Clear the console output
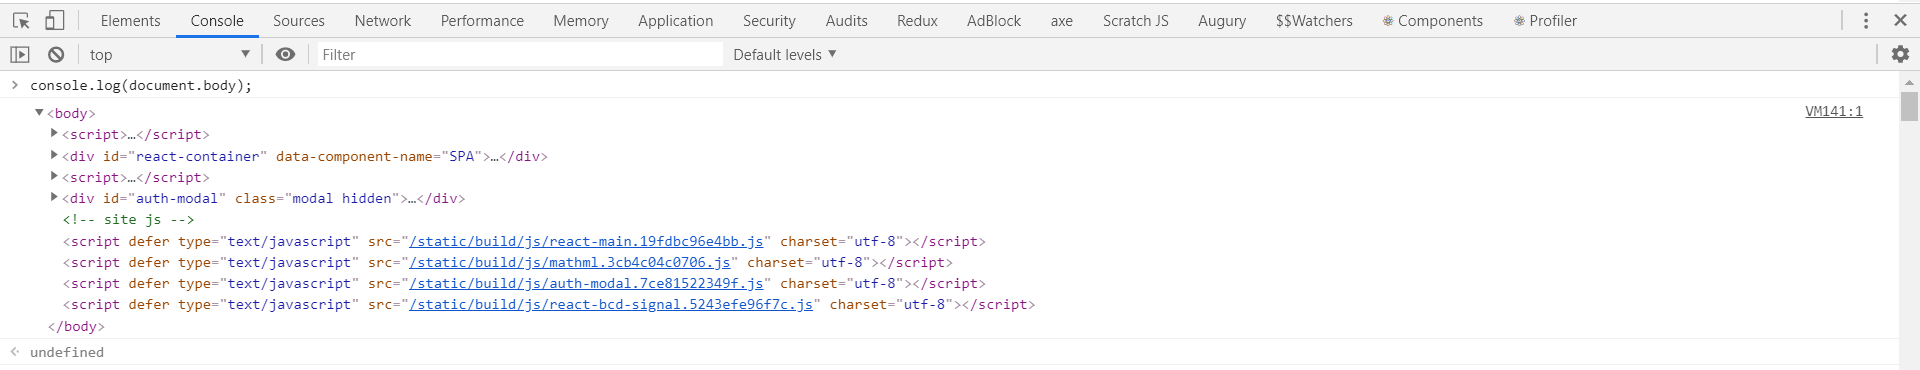Image resolution: width=1920 pixels, height=370 pixels. 56,54
